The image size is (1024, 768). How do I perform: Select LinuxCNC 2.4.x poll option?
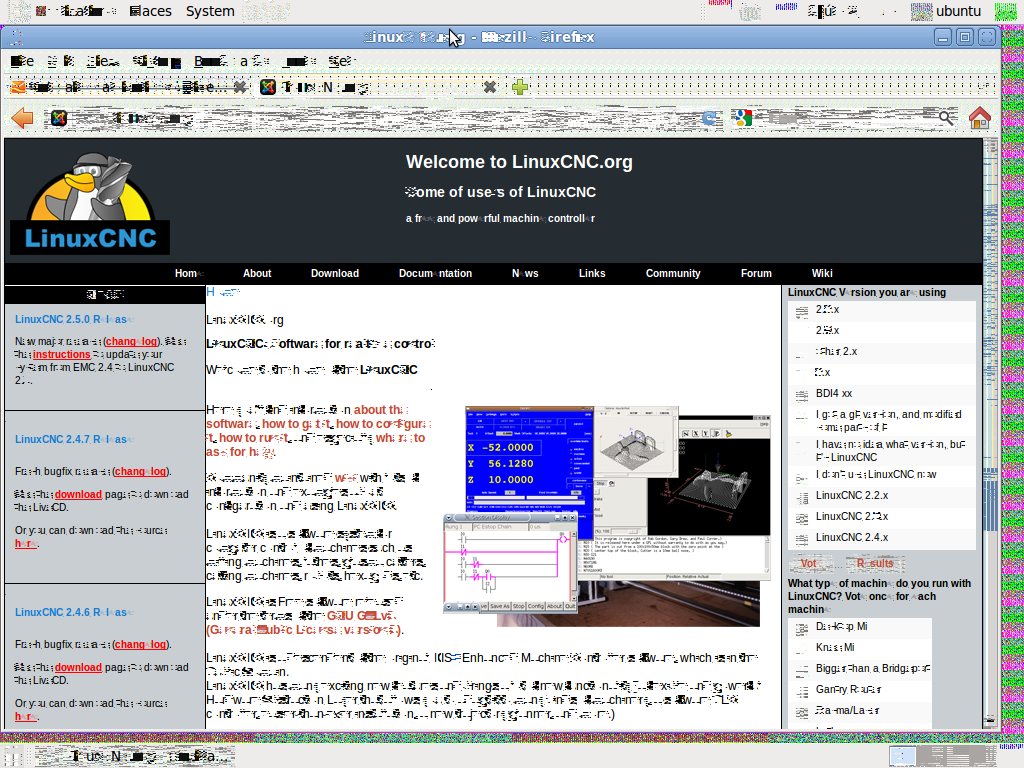(x=802, y=538)
